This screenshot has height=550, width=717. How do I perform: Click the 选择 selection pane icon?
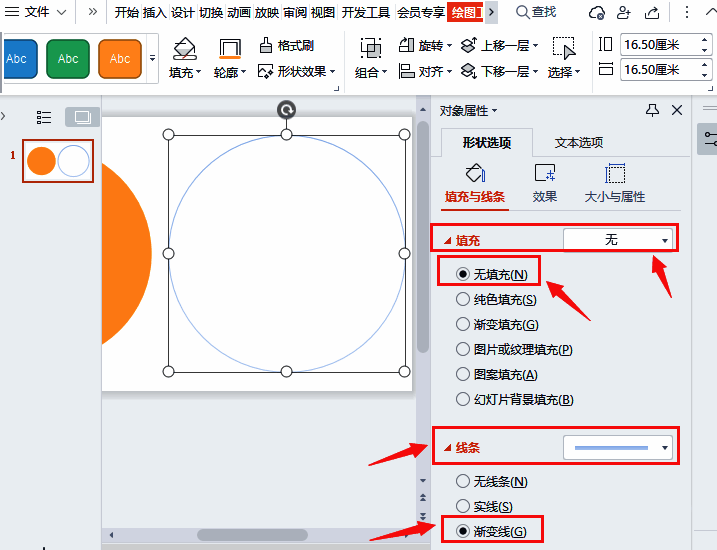pyautogui.click(x=564, y=48)
